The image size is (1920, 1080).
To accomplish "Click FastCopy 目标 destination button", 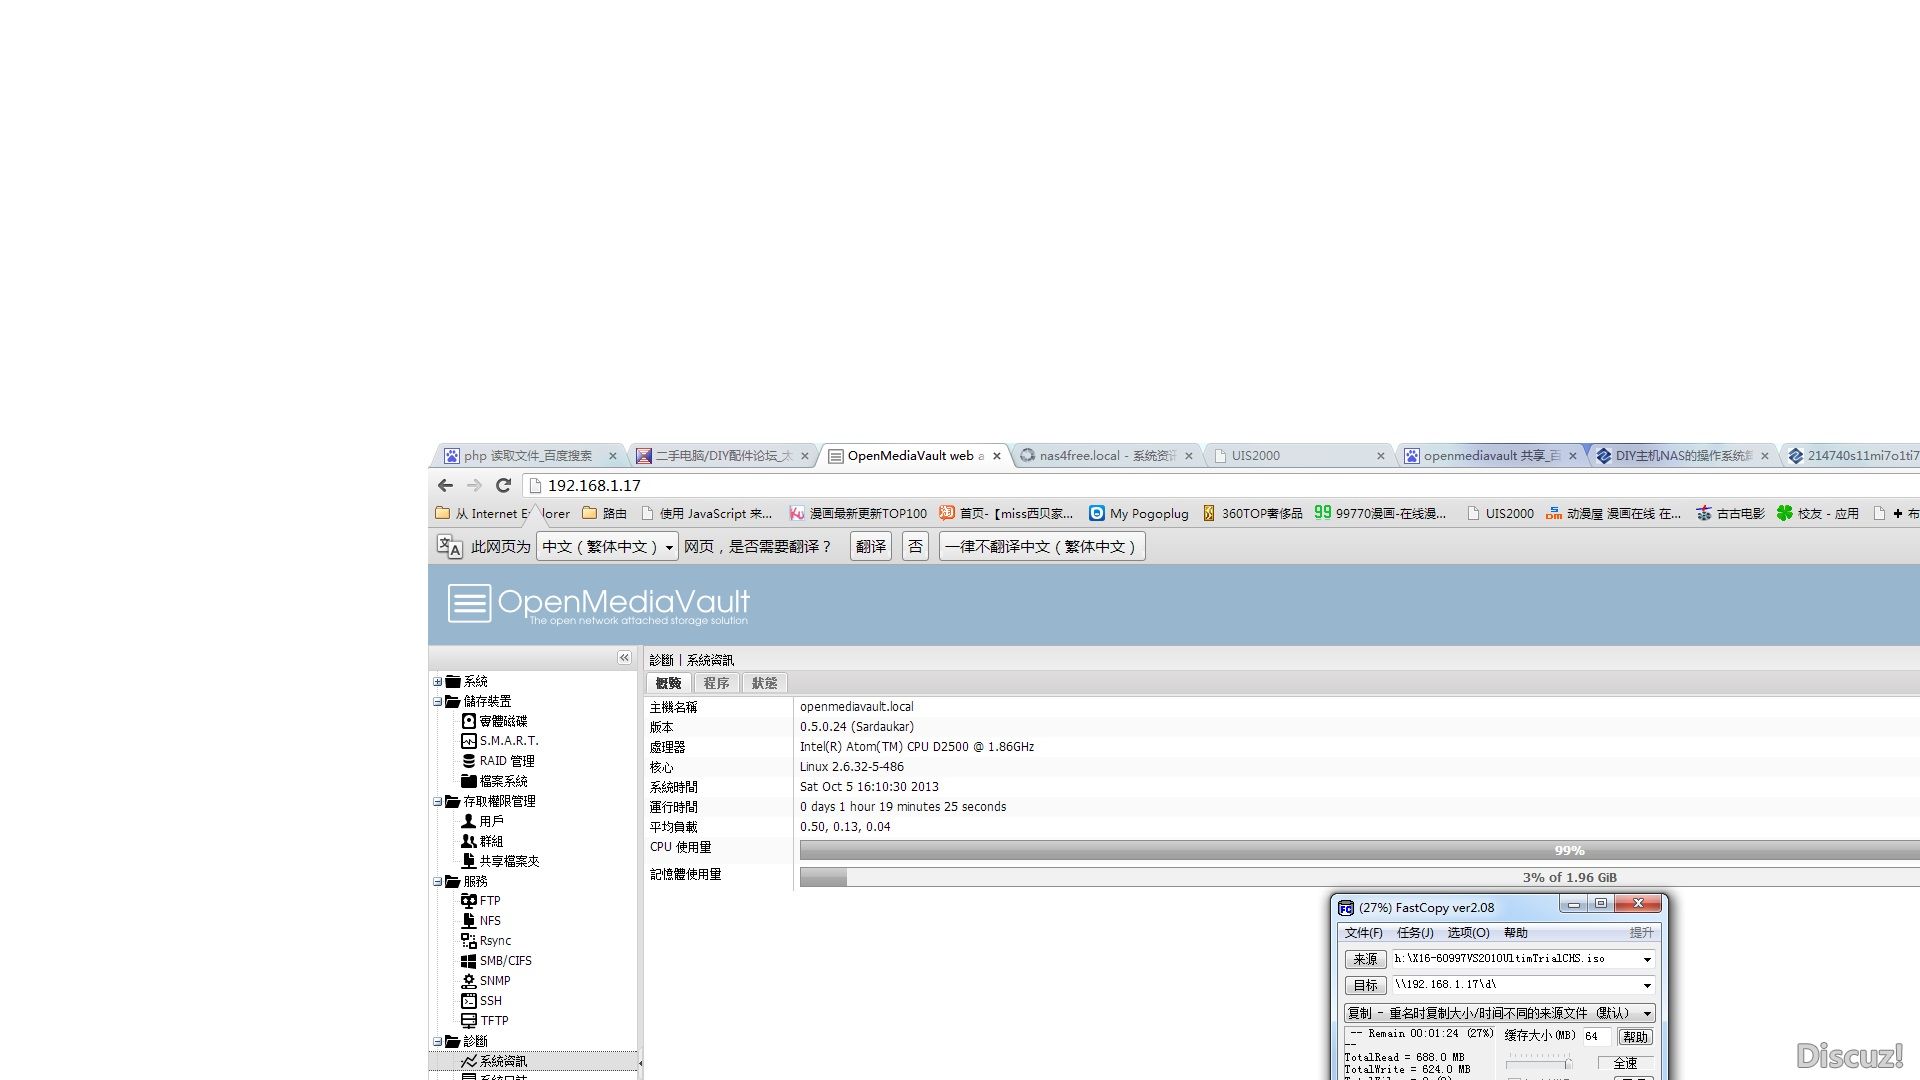I will [x=1365, y=986].
